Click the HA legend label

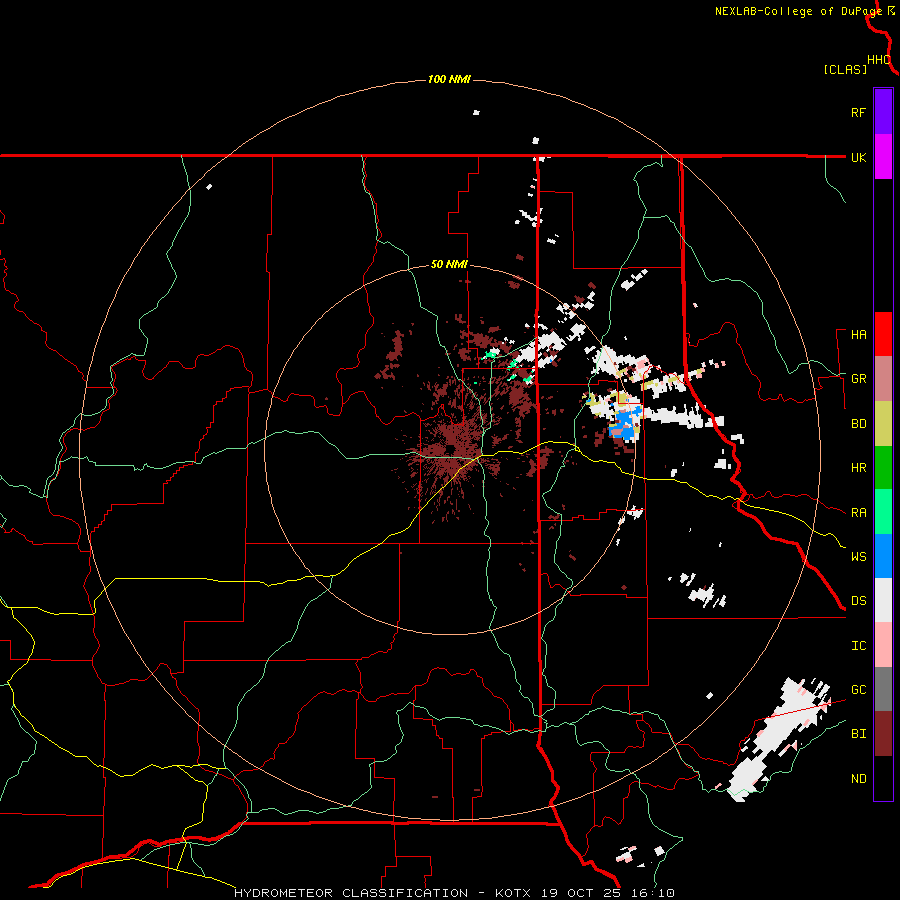pos(858,335)
